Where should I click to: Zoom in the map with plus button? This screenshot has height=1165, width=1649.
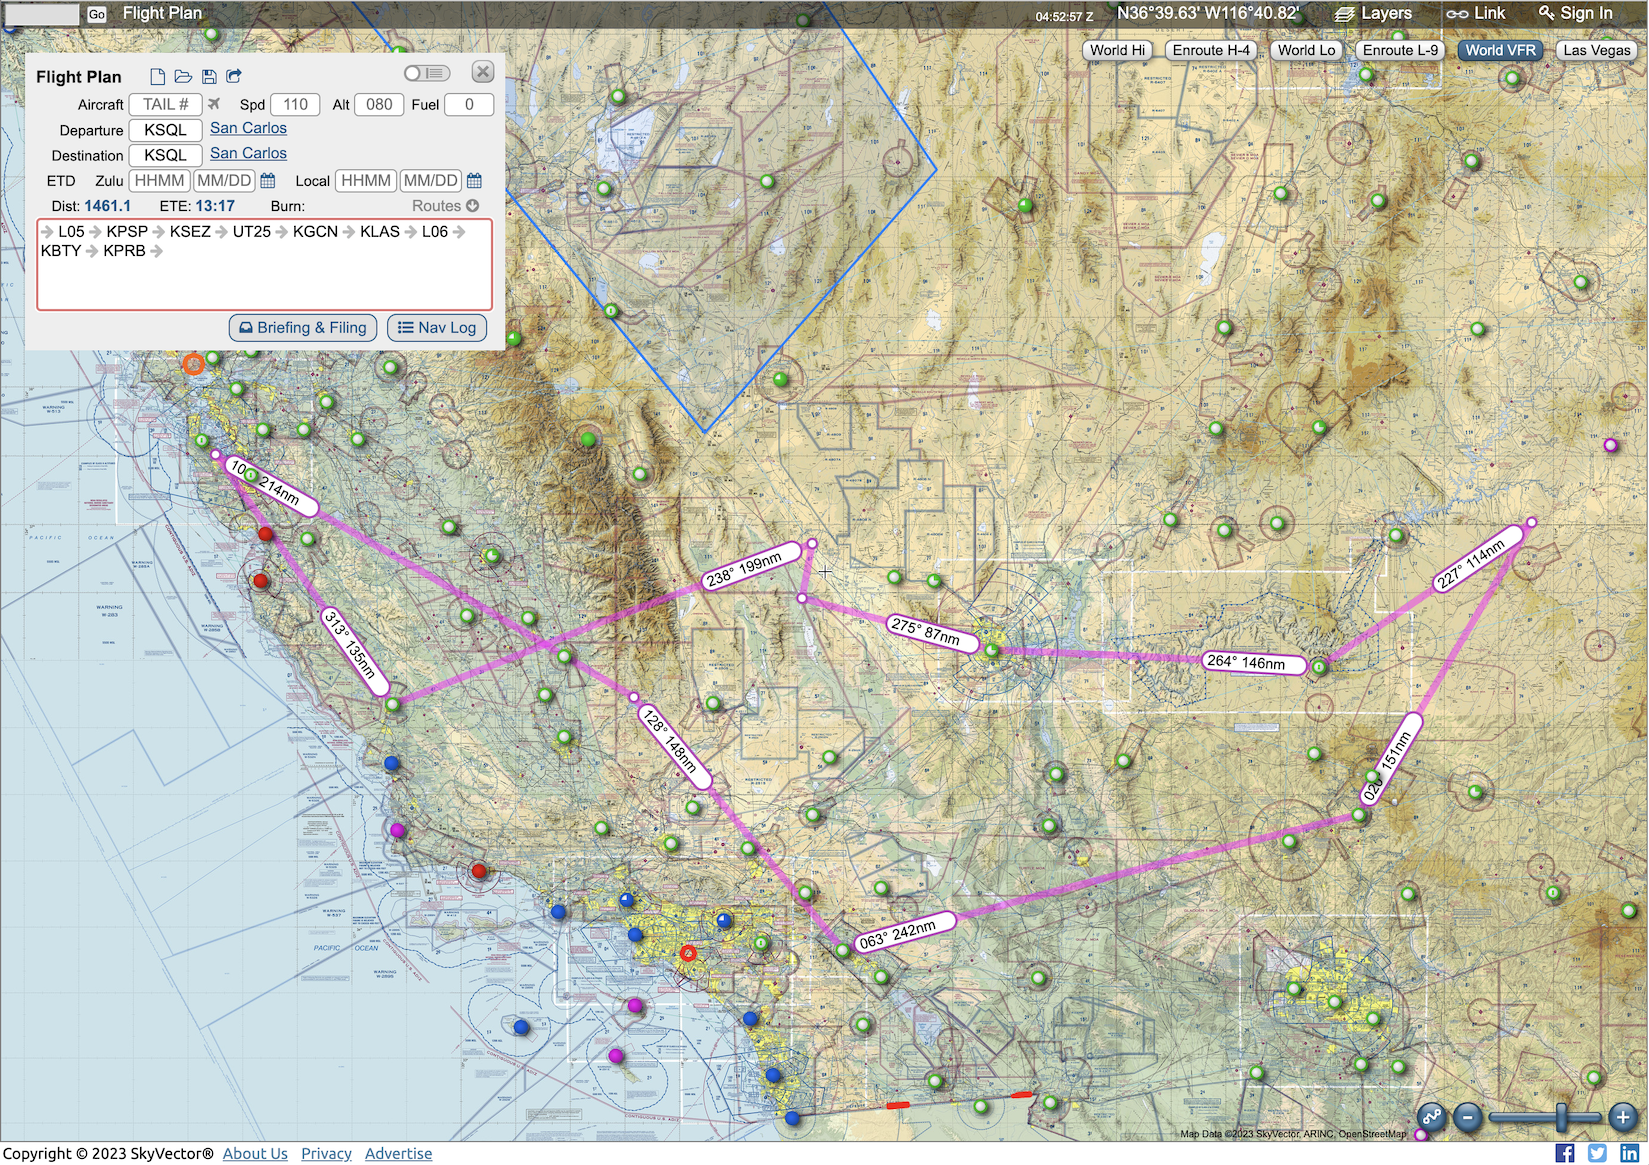[x=1623, y=1118]
